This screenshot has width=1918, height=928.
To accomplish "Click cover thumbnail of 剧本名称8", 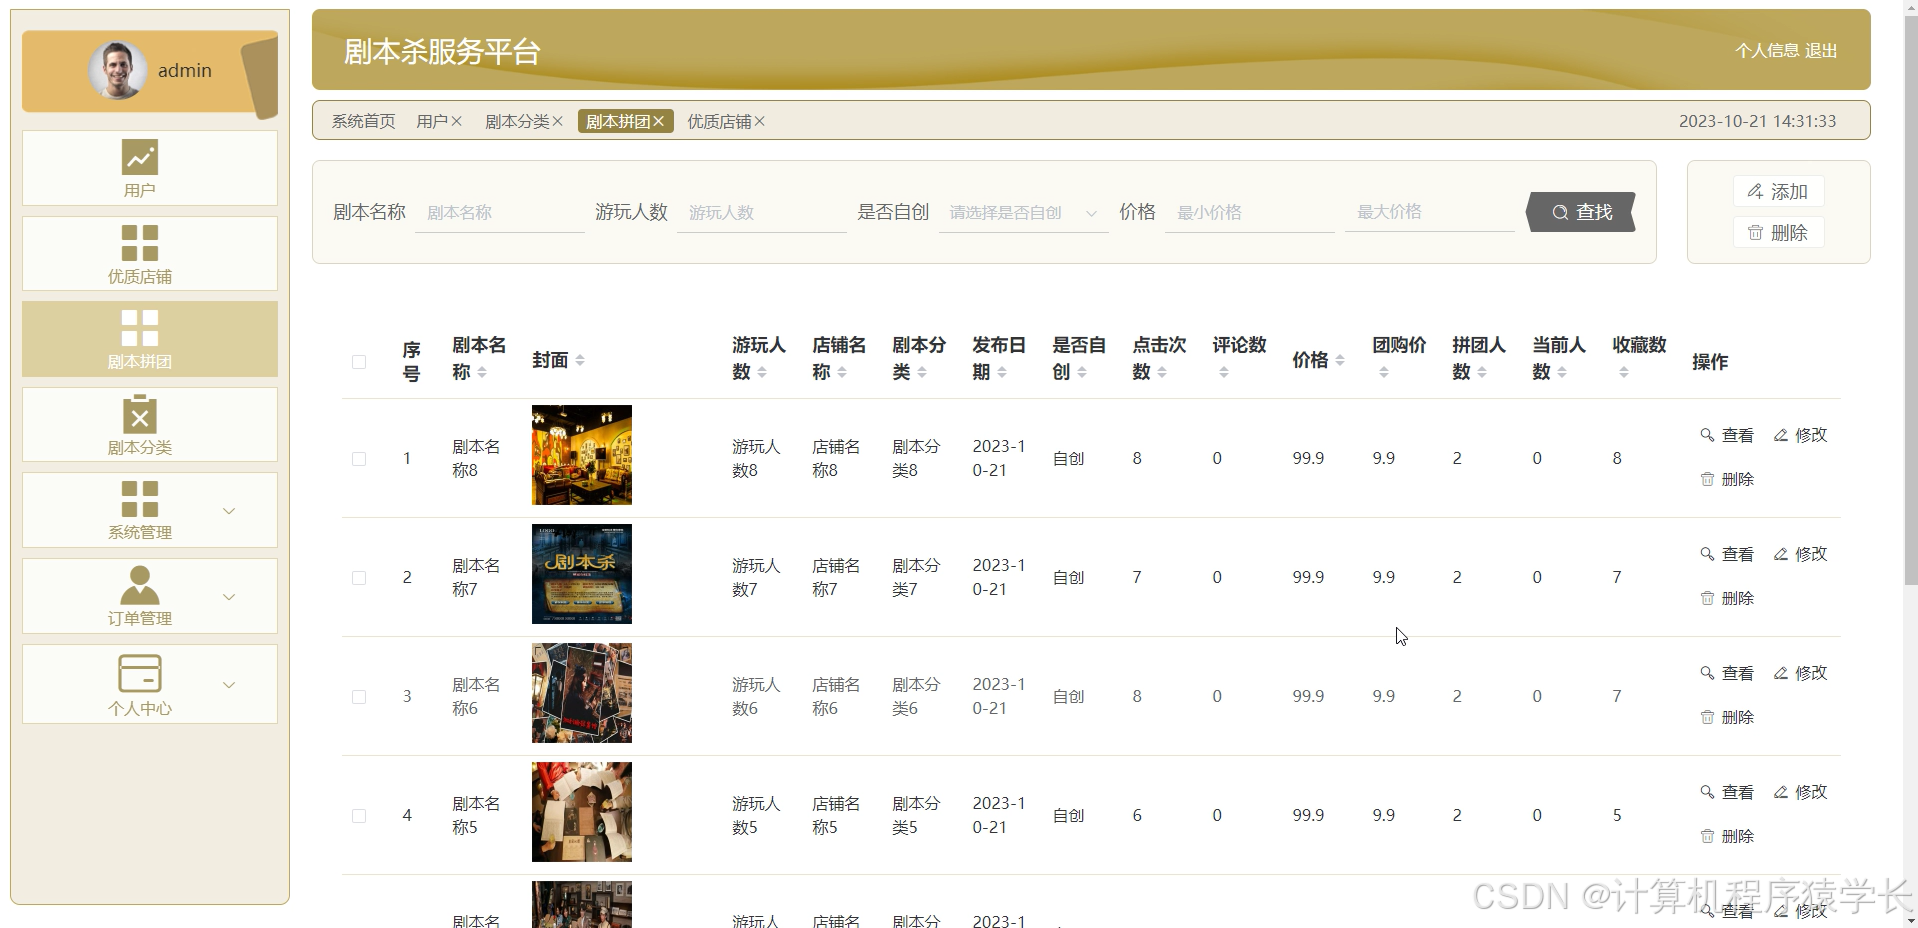I will (582, 455).
